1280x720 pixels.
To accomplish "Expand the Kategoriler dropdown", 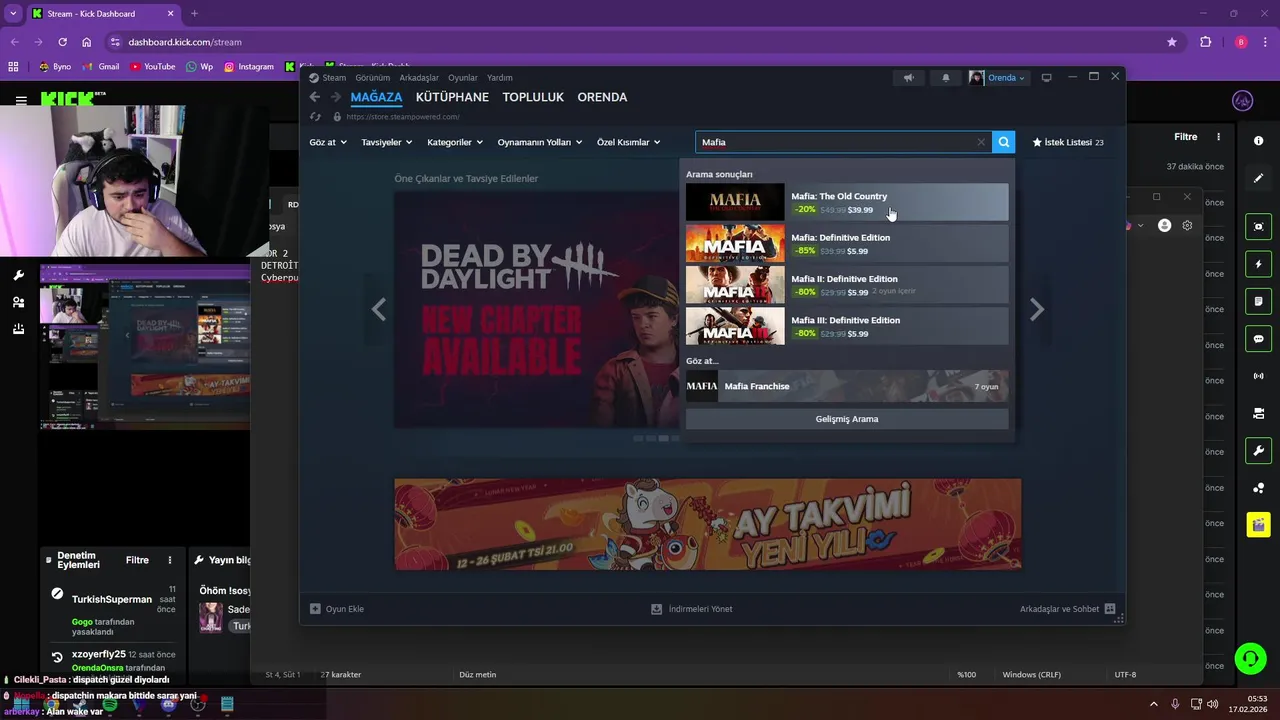I will click(455, 142).
